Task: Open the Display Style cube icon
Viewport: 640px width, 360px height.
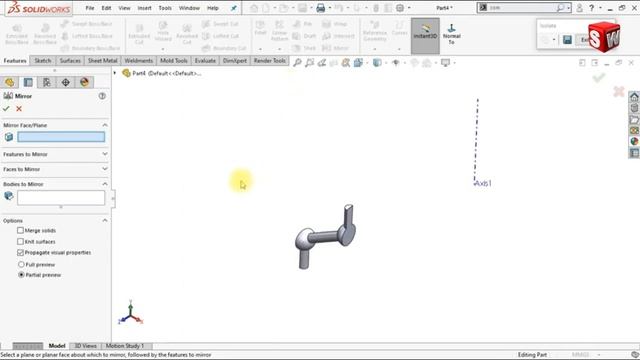Action: (377, 62)
